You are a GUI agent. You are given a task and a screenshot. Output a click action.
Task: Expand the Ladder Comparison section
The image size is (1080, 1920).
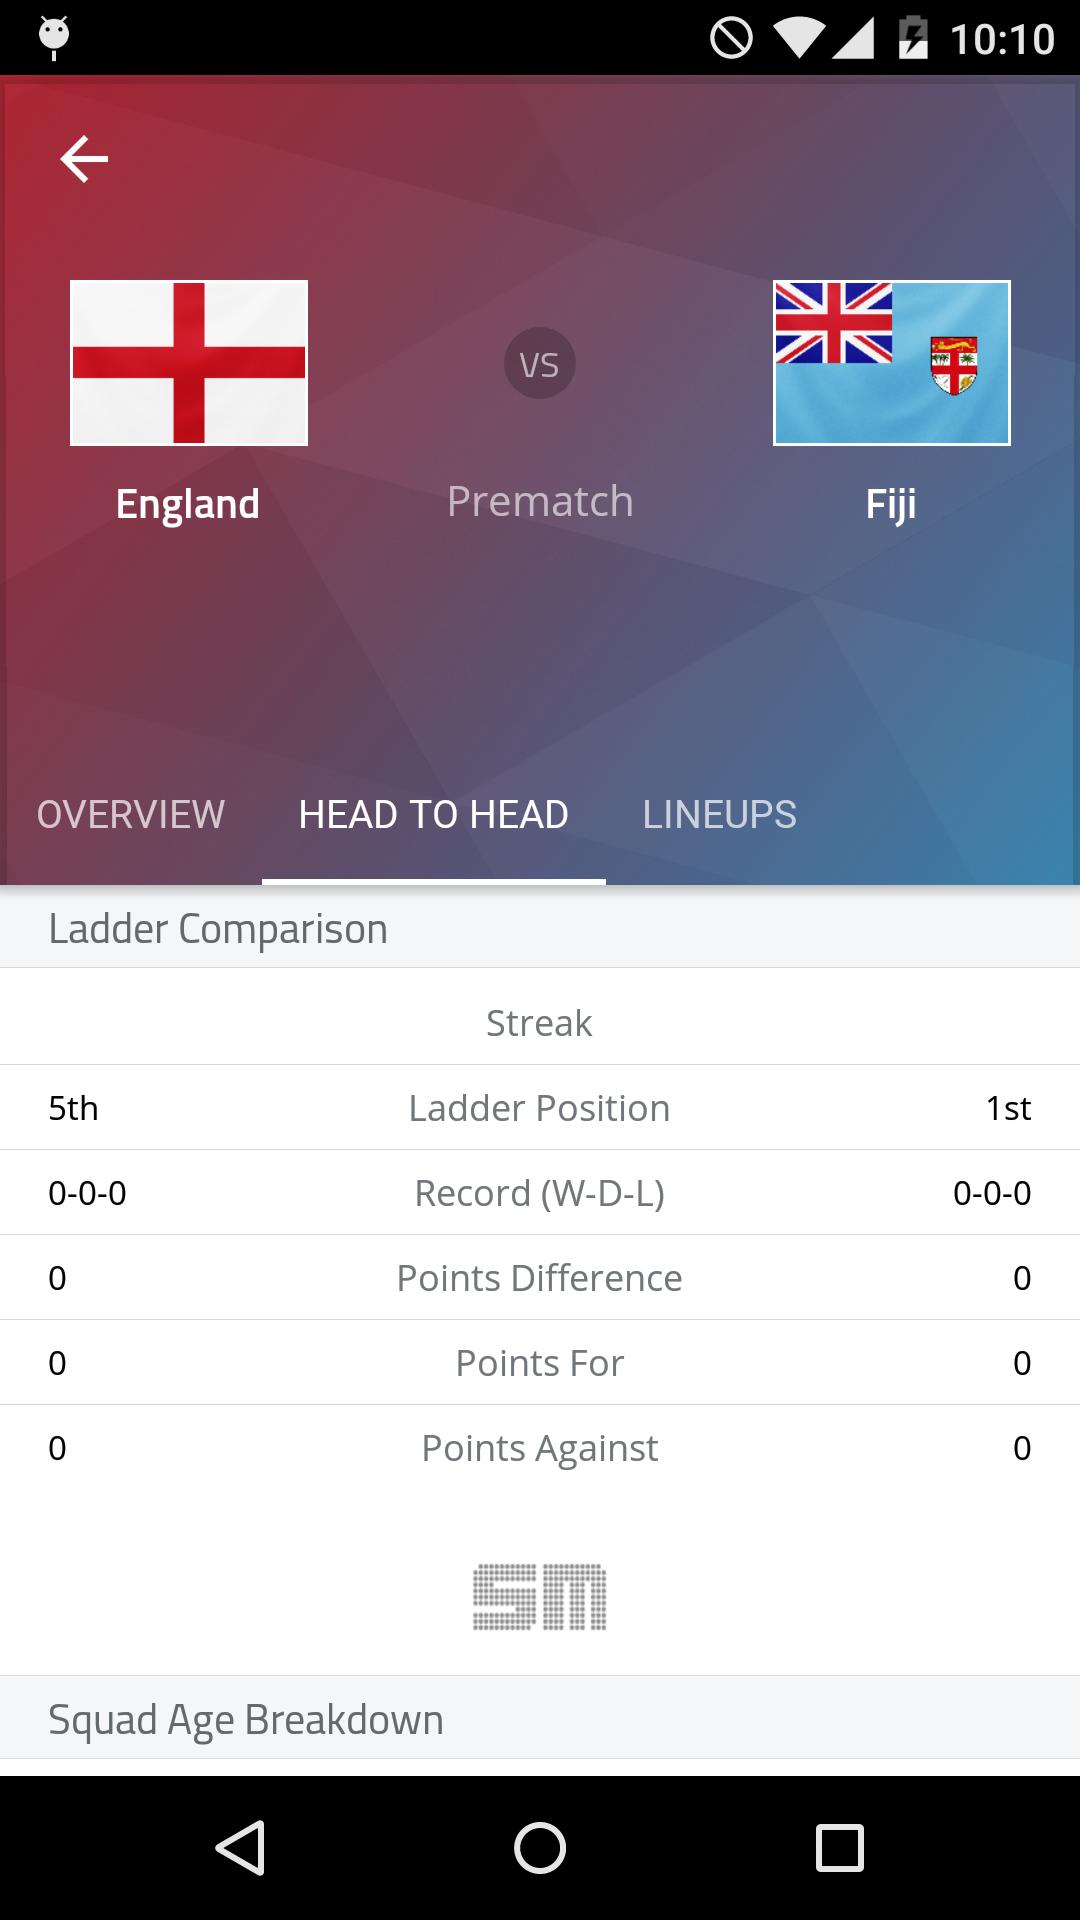[218, 928]
